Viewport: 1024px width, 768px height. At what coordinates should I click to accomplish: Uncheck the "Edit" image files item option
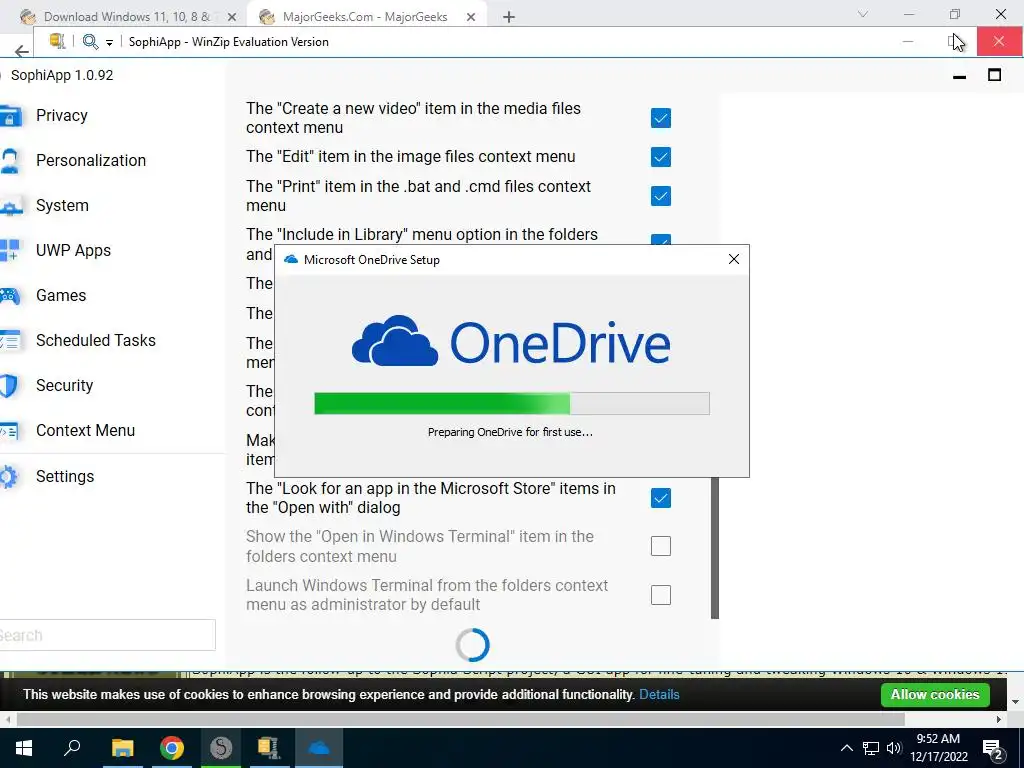[x=661, y=157]
